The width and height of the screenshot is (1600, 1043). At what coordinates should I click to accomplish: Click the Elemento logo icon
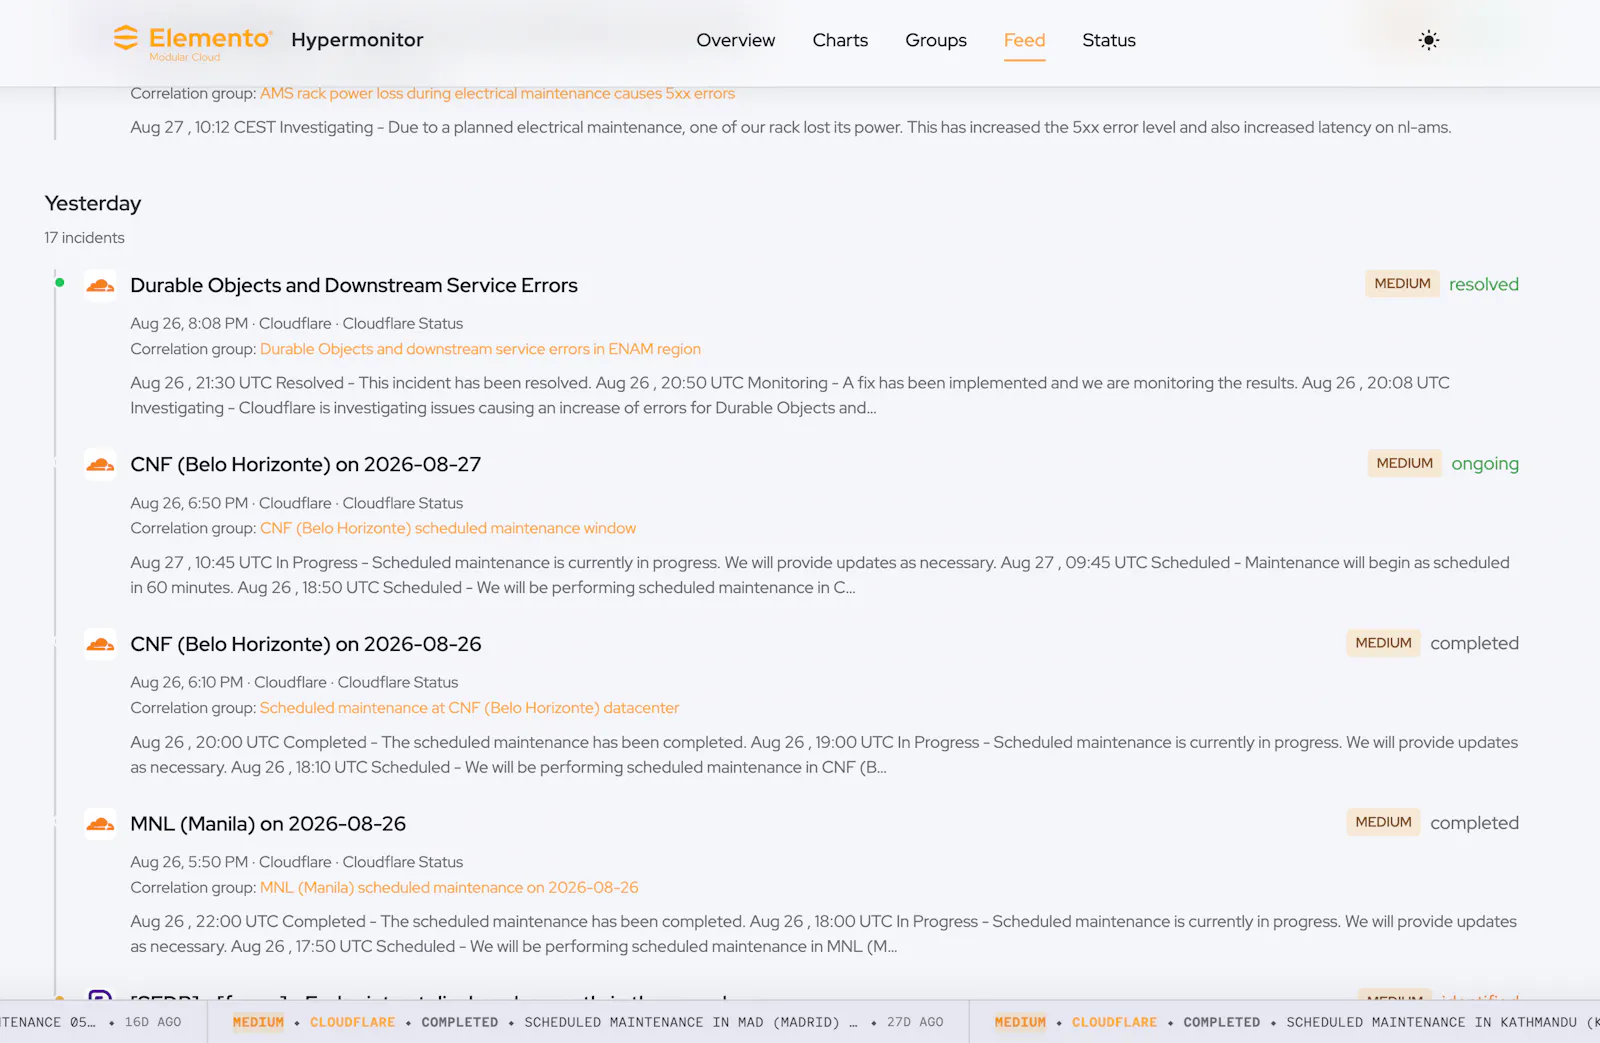click(x=126, y=38)
